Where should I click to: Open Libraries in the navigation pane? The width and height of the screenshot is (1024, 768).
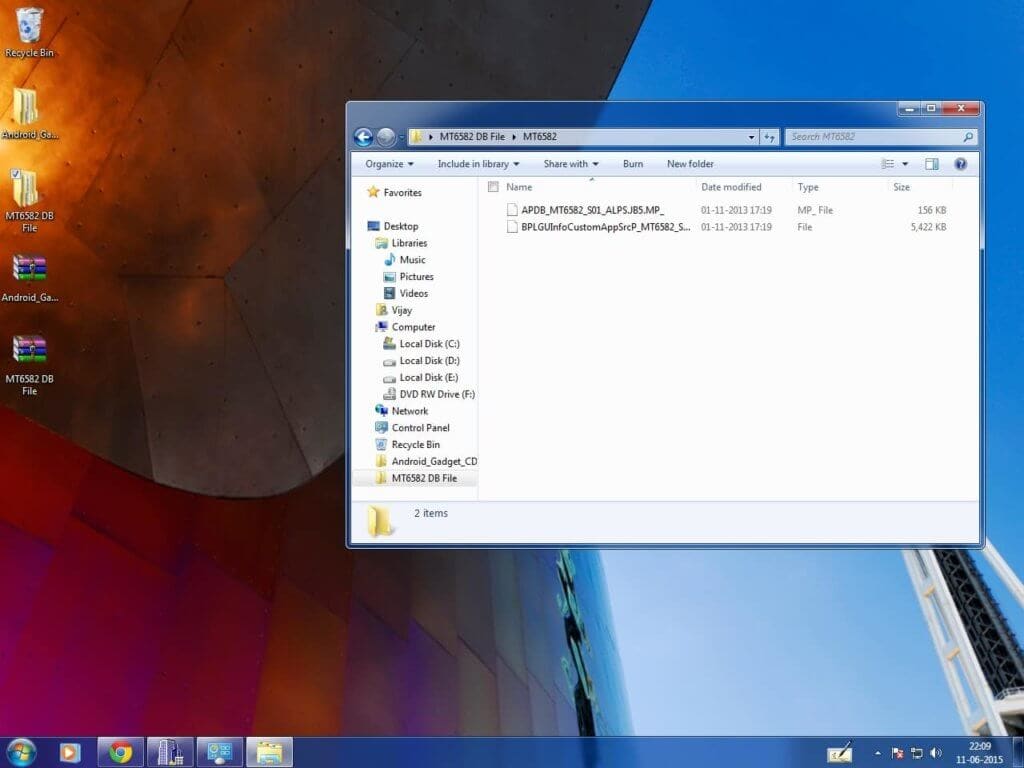pyautogui.click(x=401, y=243)
